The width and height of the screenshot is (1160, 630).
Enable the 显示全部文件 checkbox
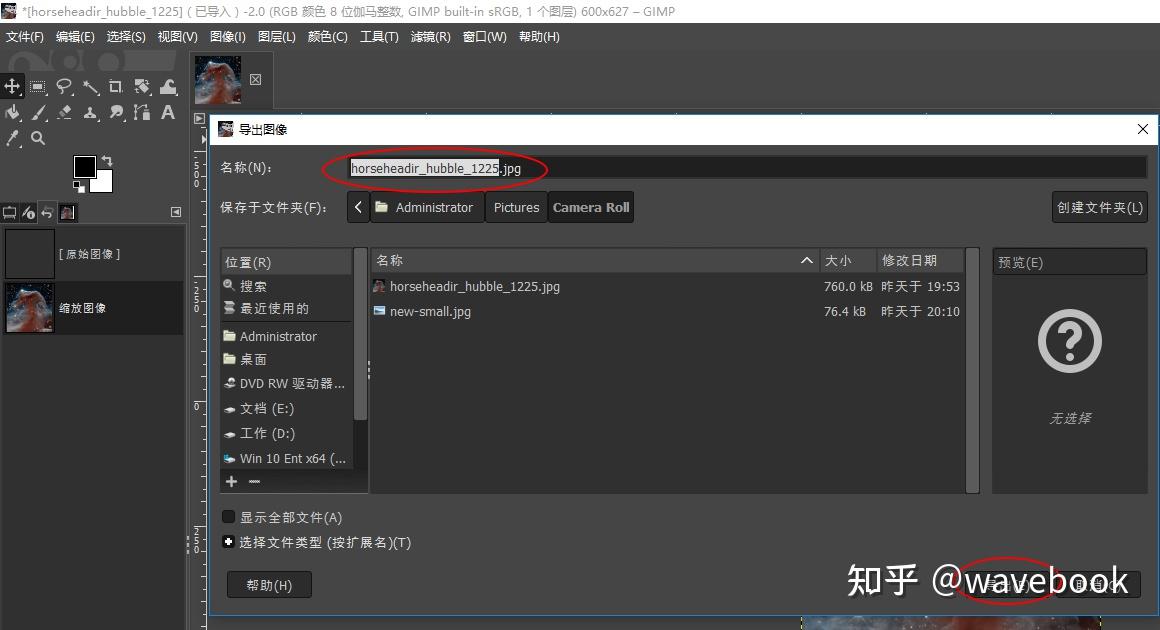(229, 517)
